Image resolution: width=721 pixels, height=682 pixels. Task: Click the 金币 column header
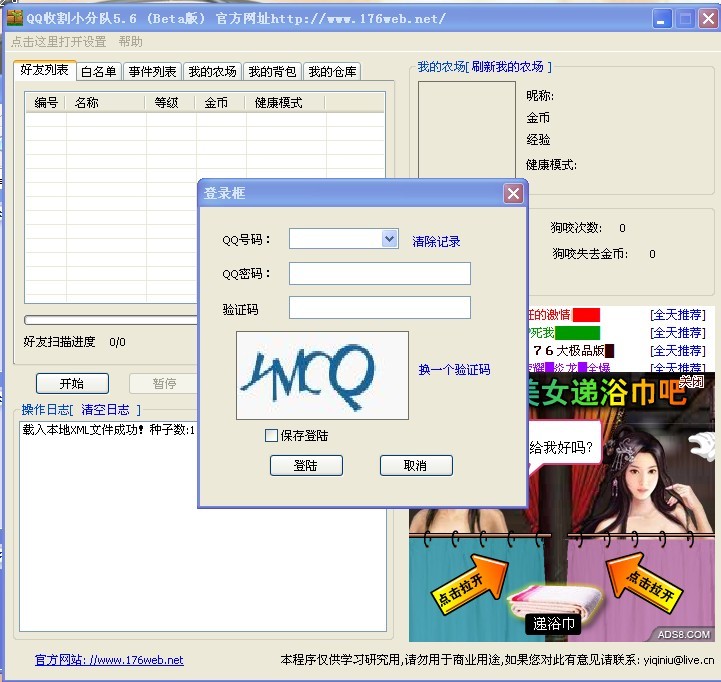[x=221, y=103]
